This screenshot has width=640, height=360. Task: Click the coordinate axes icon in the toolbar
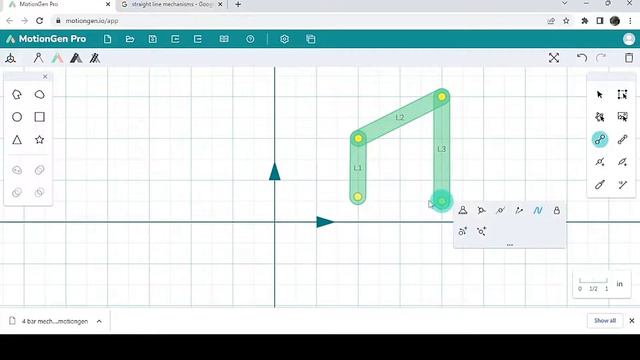click(11, 58)
